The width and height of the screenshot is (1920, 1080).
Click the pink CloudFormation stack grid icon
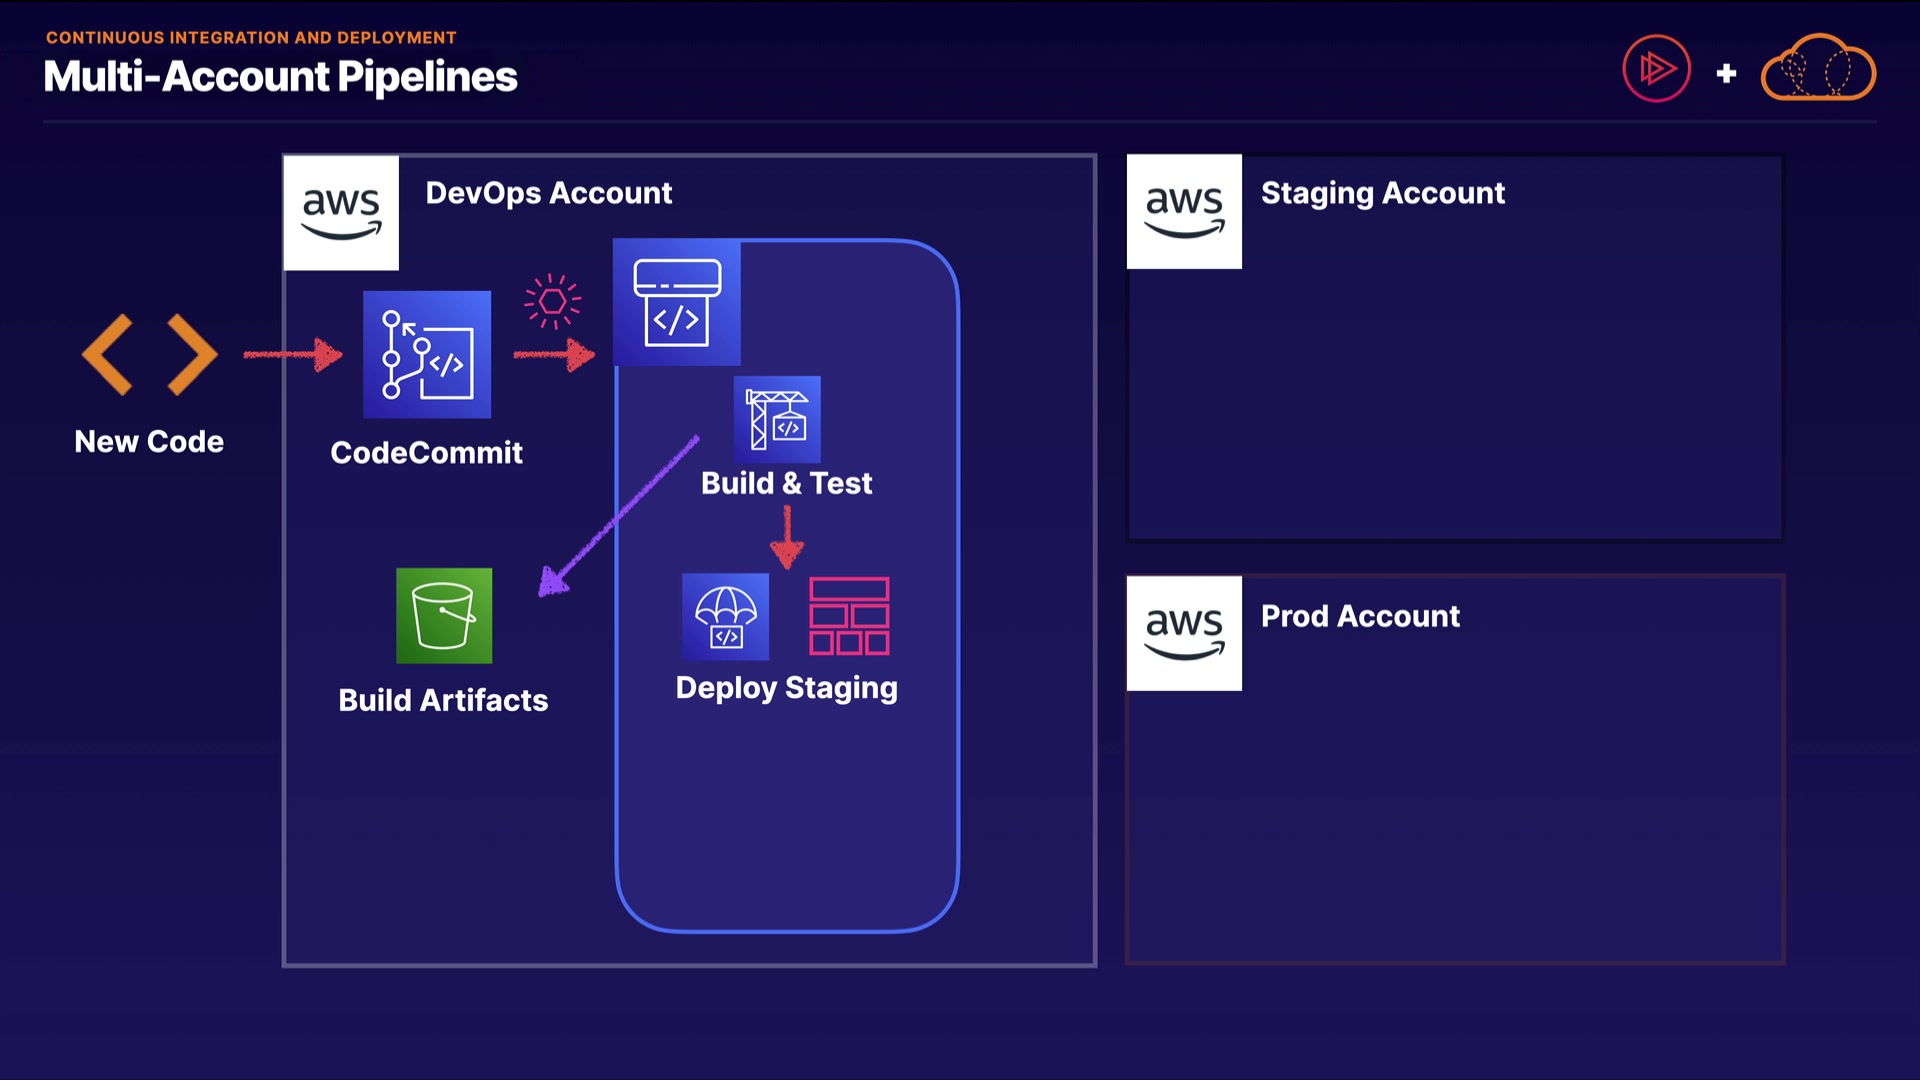849,616
